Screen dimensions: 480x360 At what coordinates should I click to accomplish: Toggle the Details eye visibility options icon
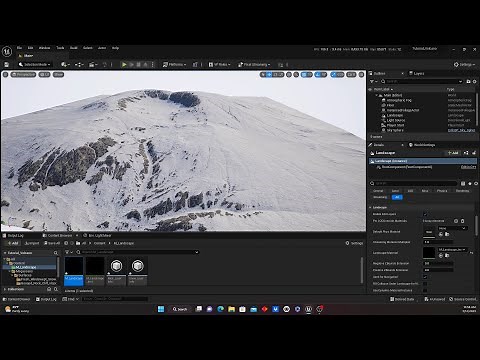(476, 184)
